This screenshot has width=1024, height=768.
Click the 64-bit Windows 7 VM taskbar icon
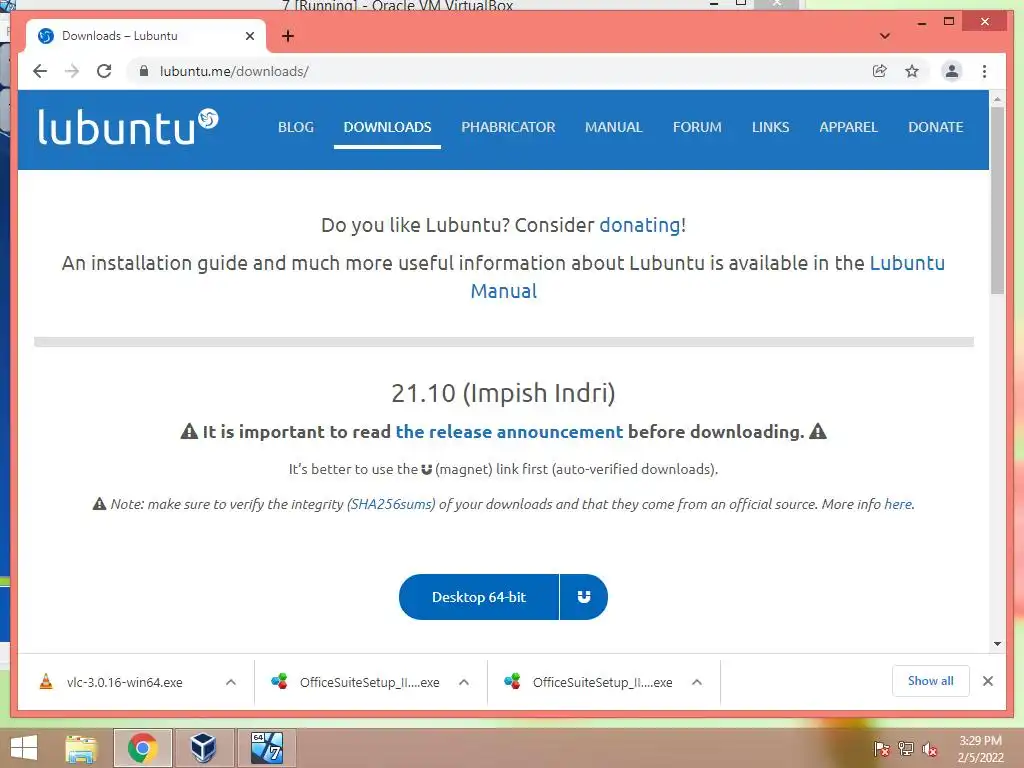click(x=266, y=748)
